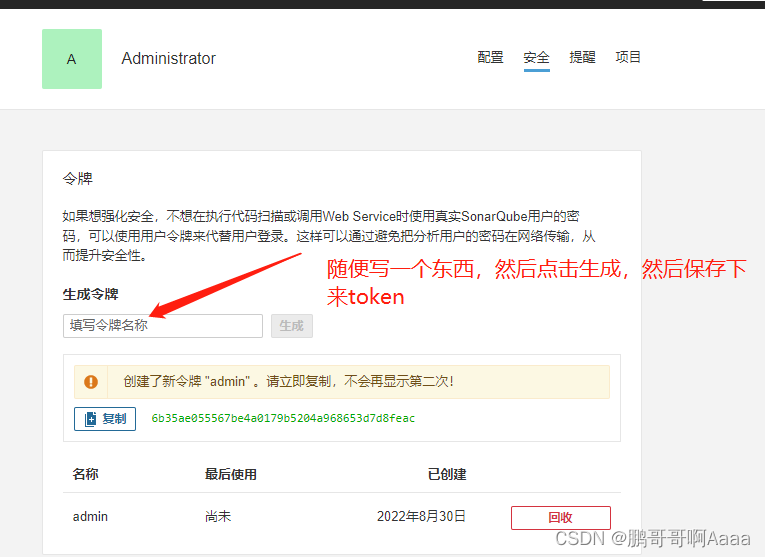Click the 最后使用 column header
The width and height of the screenshot is (765, 557).
point(231,474)
